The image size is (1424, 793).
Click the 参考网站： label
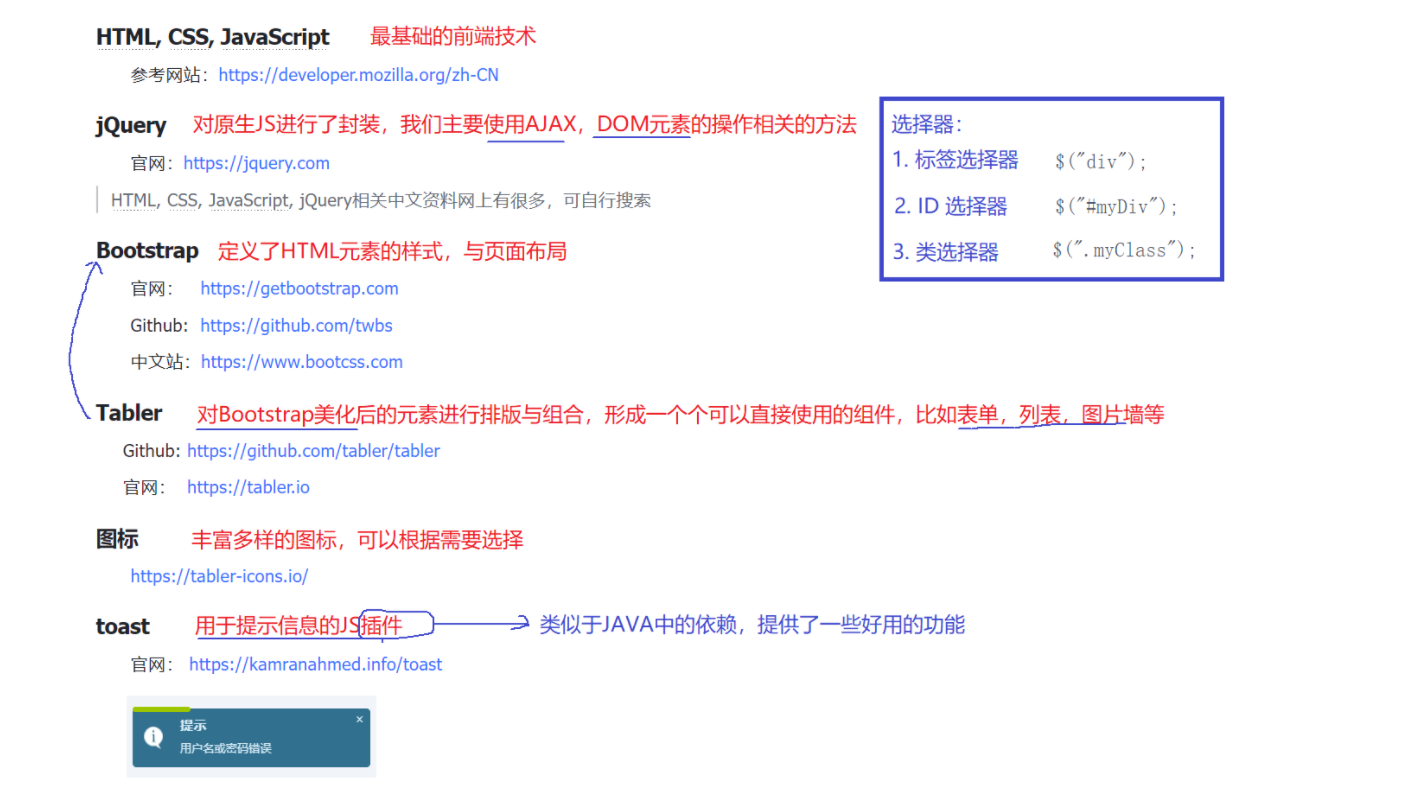171,75
